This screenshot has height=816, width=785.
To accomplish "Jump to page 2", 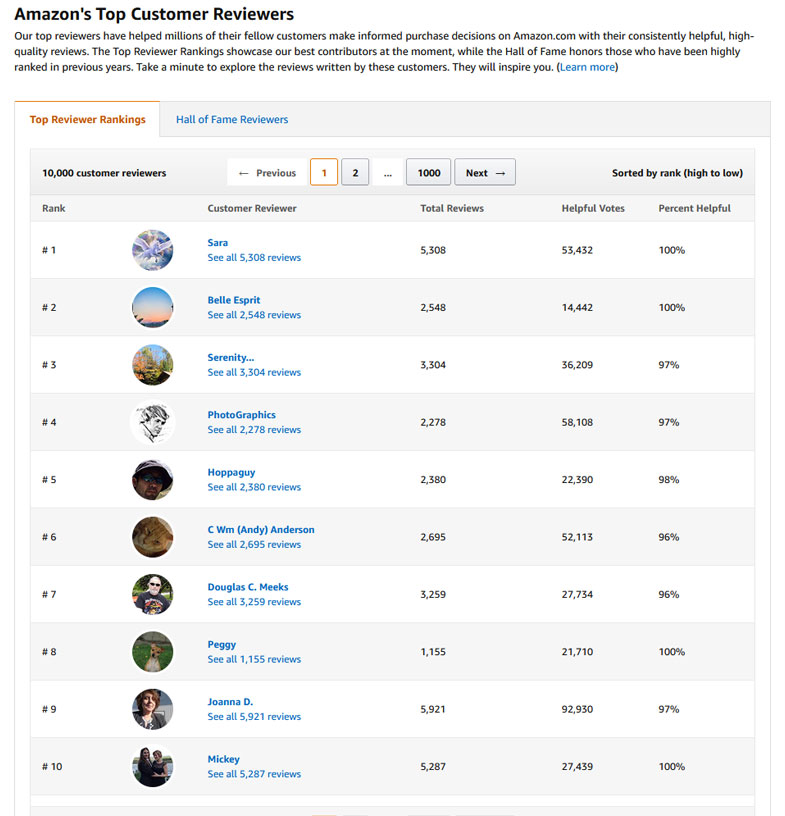I will click(355, 173).
